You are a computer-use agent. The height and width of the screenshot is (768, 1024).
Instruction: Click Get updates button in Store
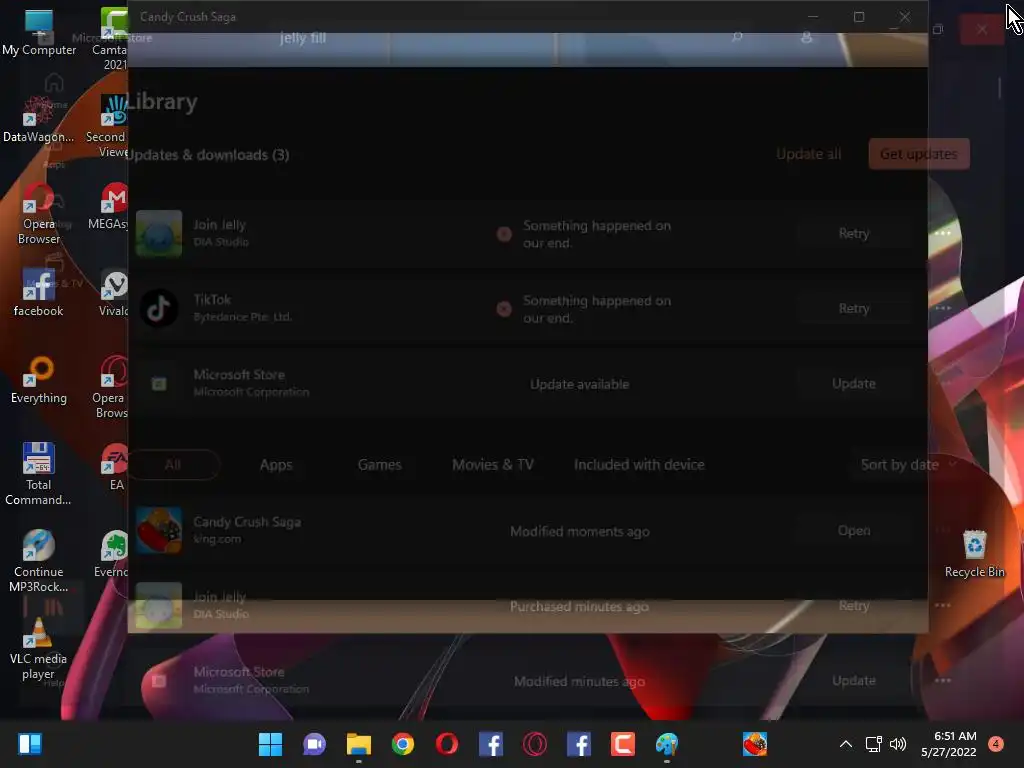click(919, 154)
